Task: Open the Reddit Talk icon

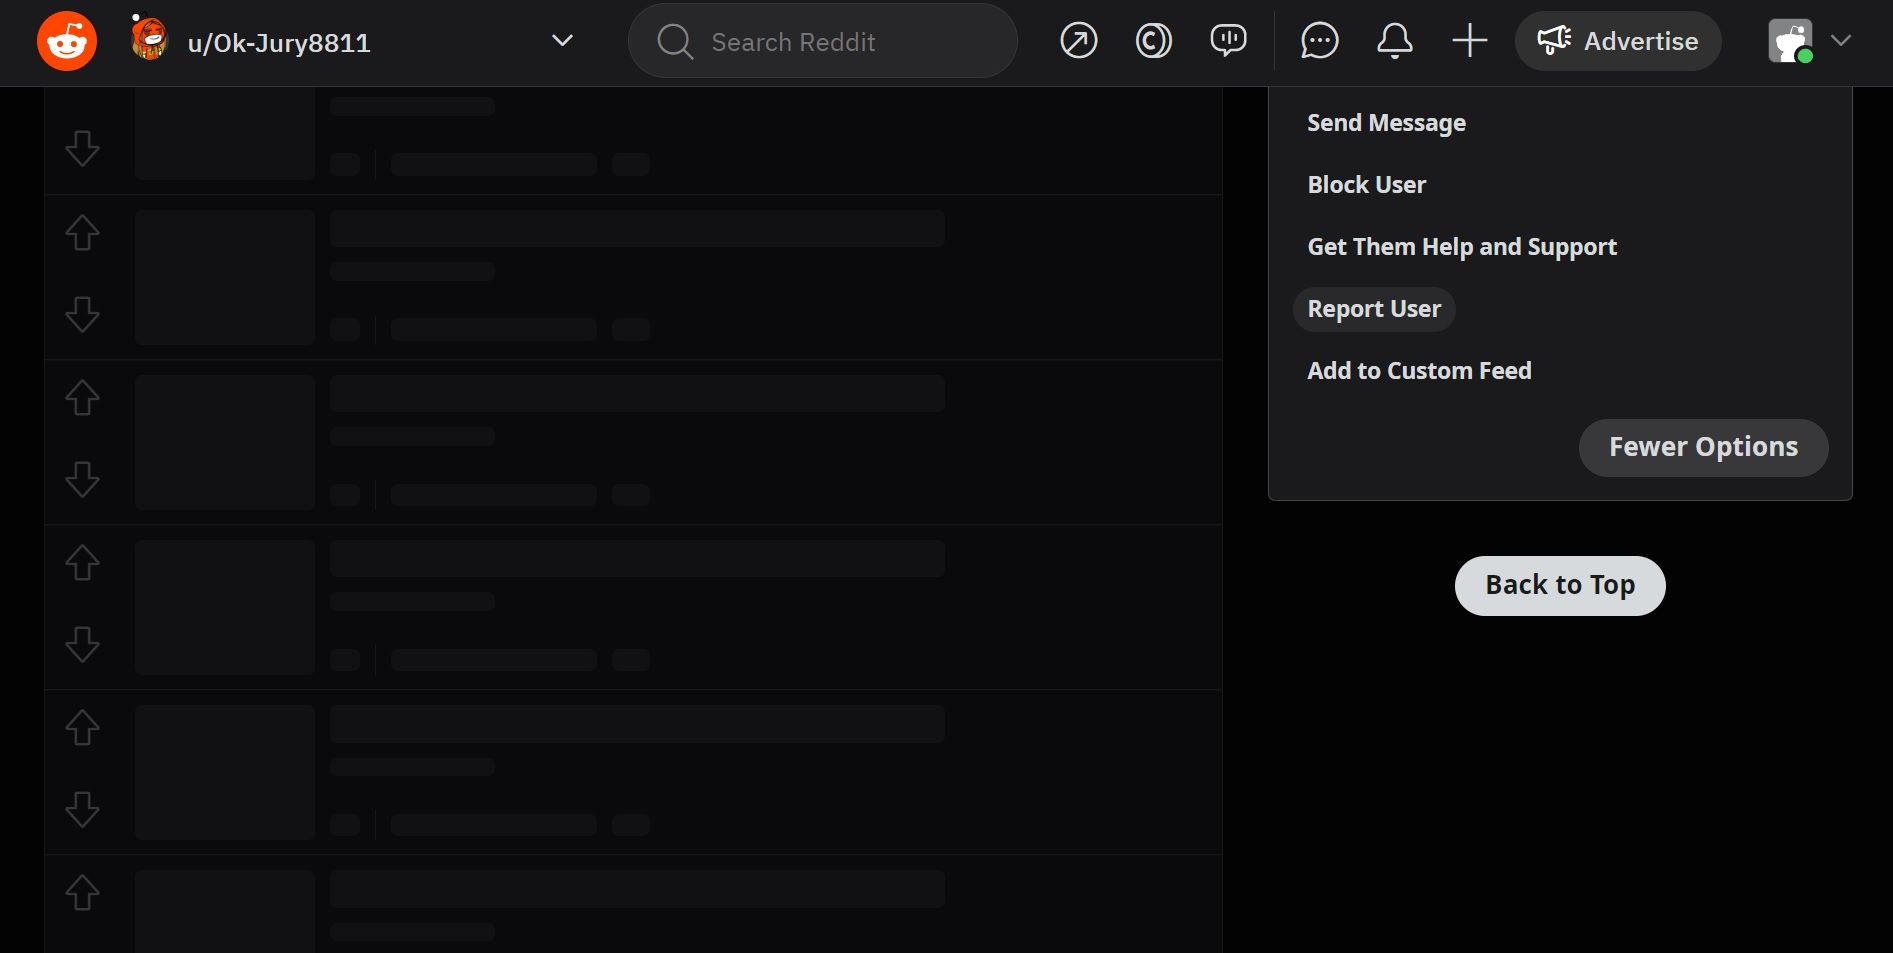Action: (1228, 41)
